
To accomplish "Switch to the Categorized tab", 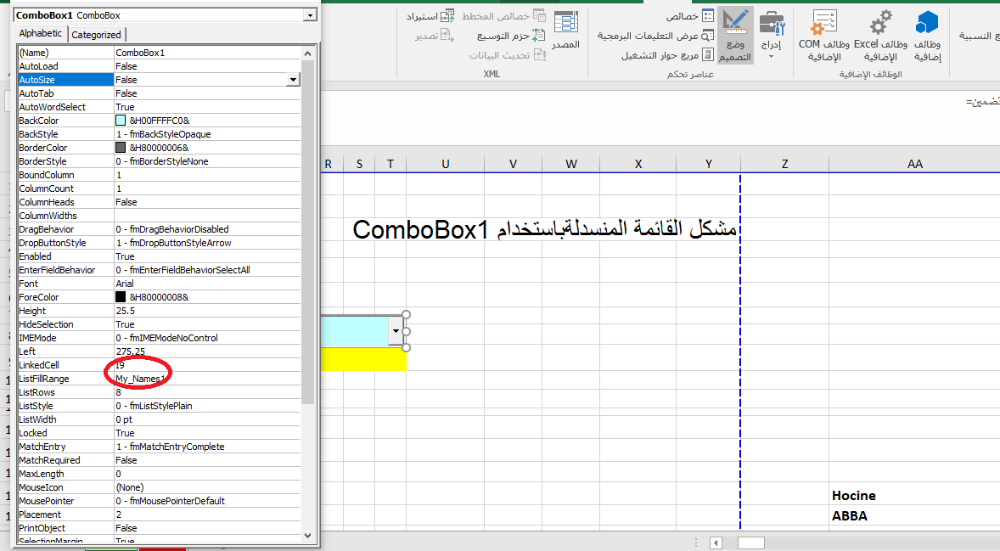I will point(96,34).
